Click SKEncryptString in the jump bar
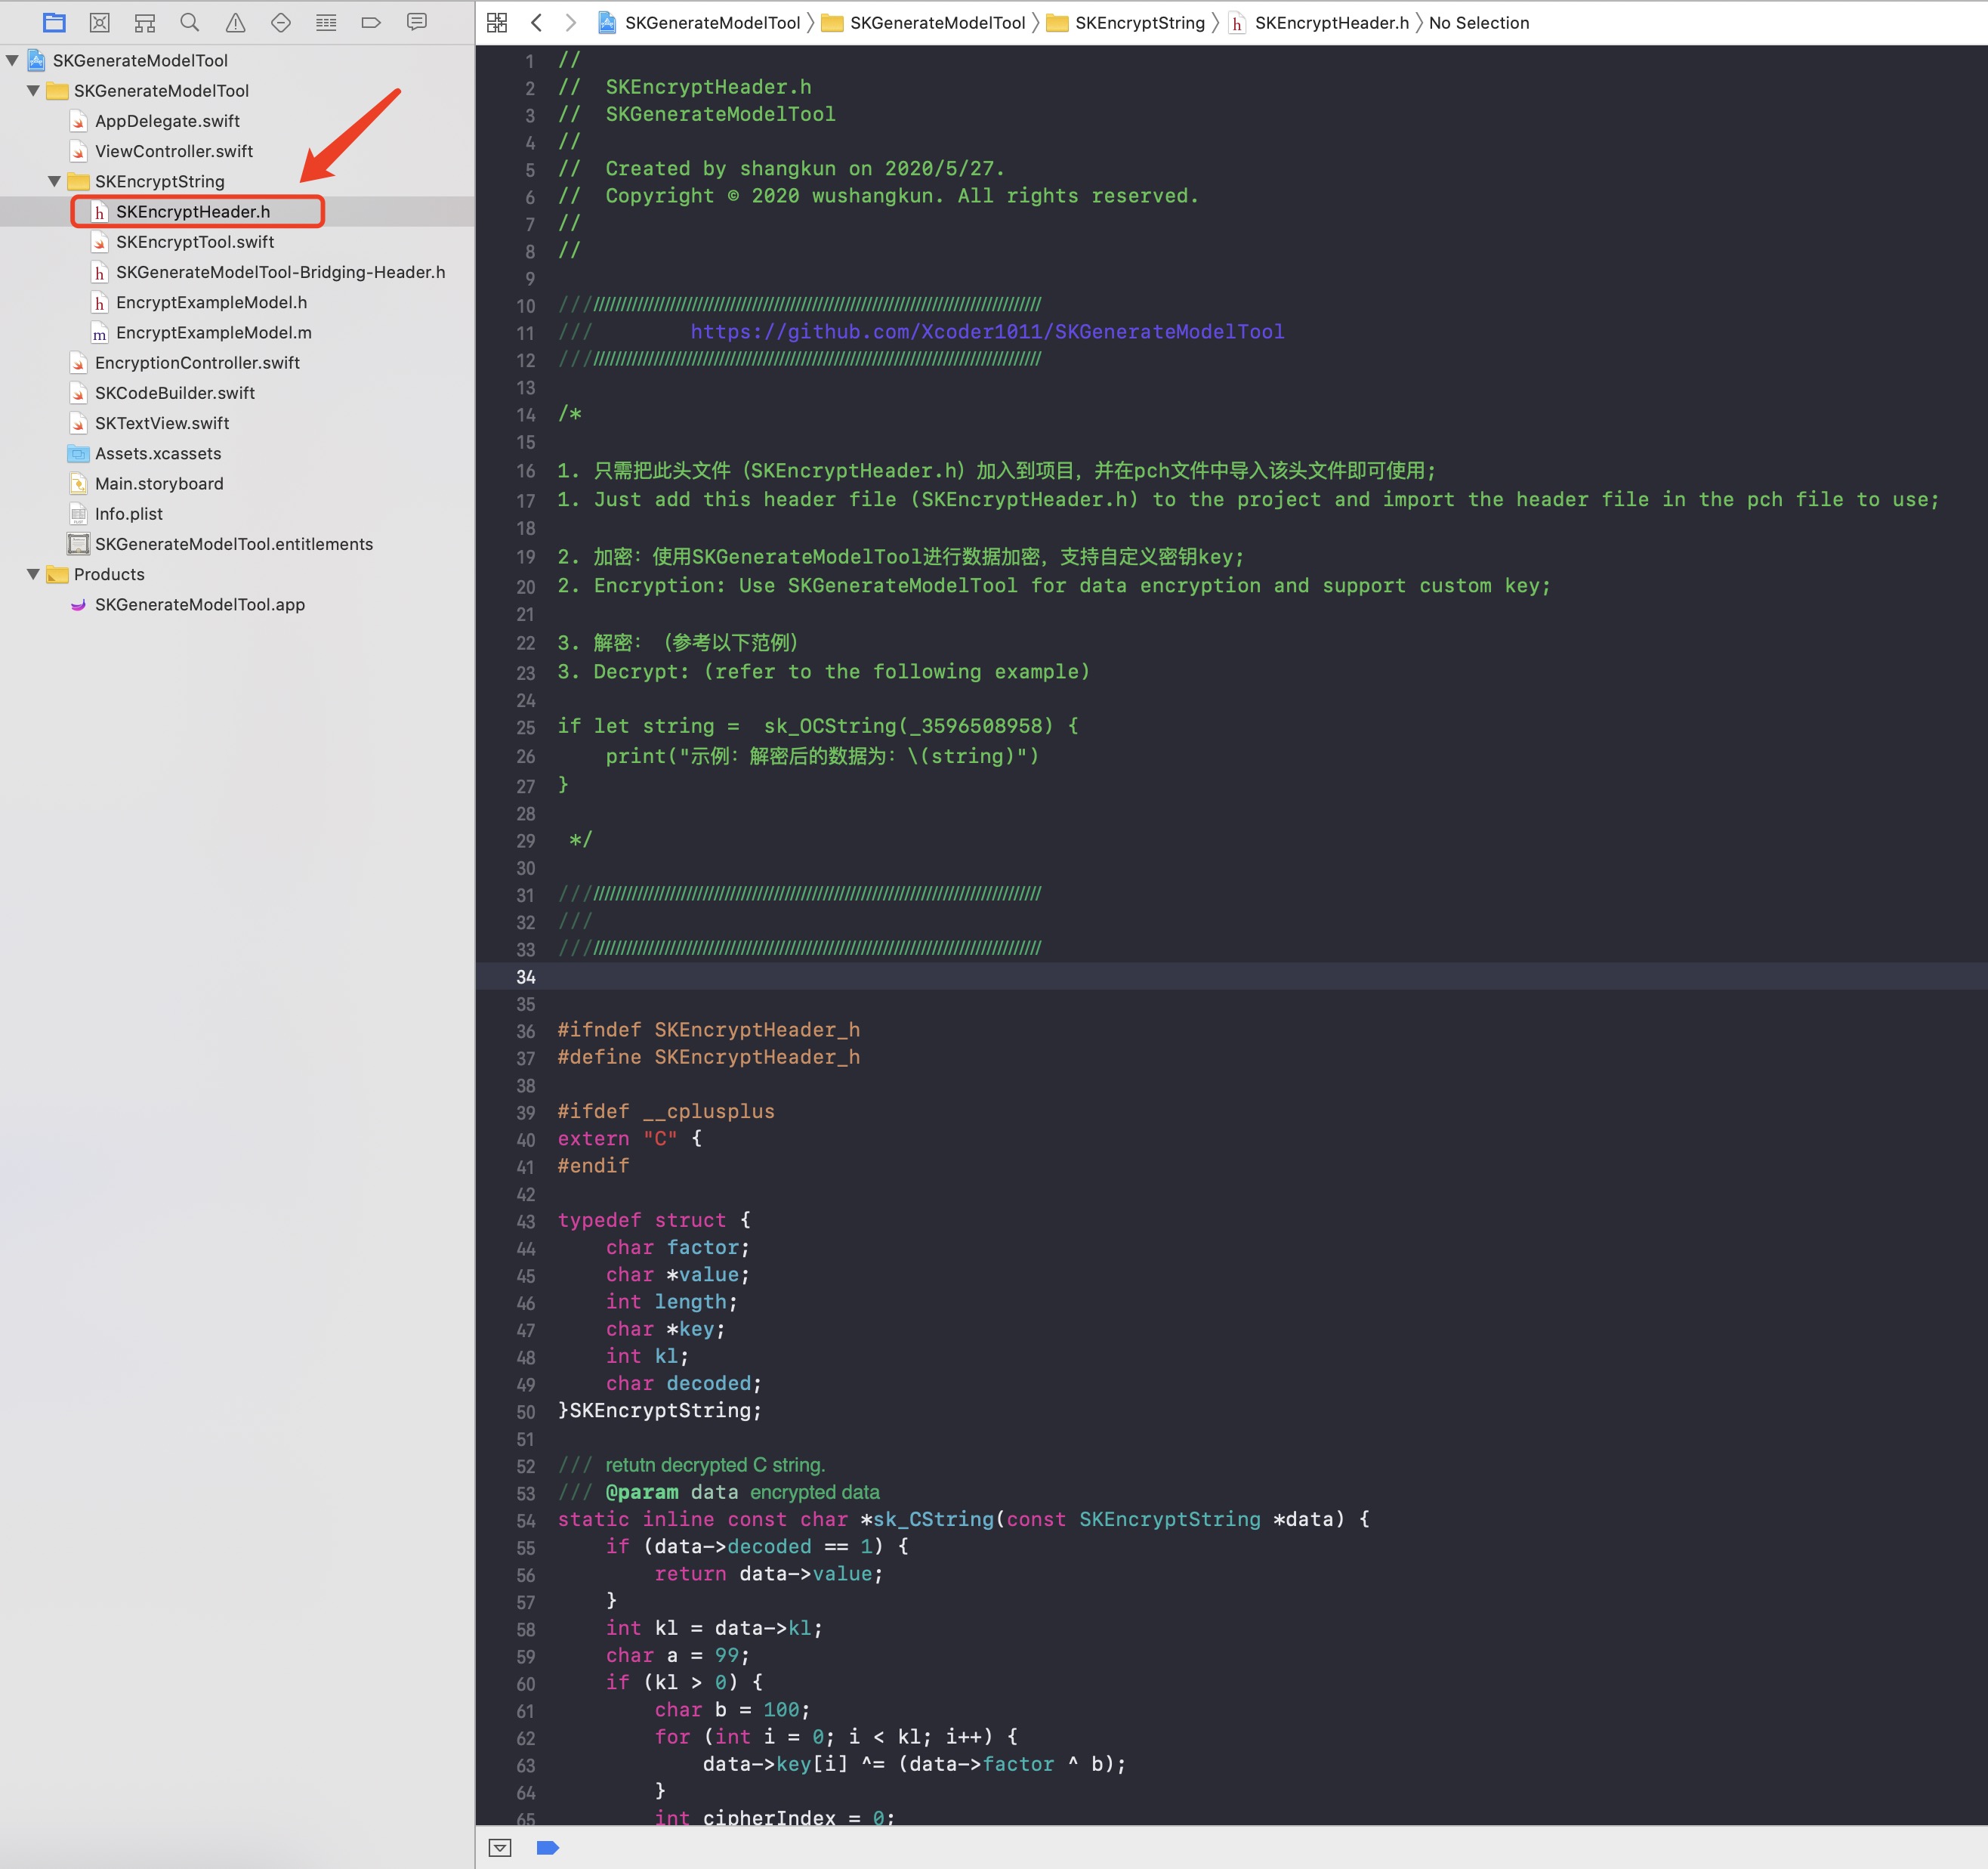 (1139, 22)
